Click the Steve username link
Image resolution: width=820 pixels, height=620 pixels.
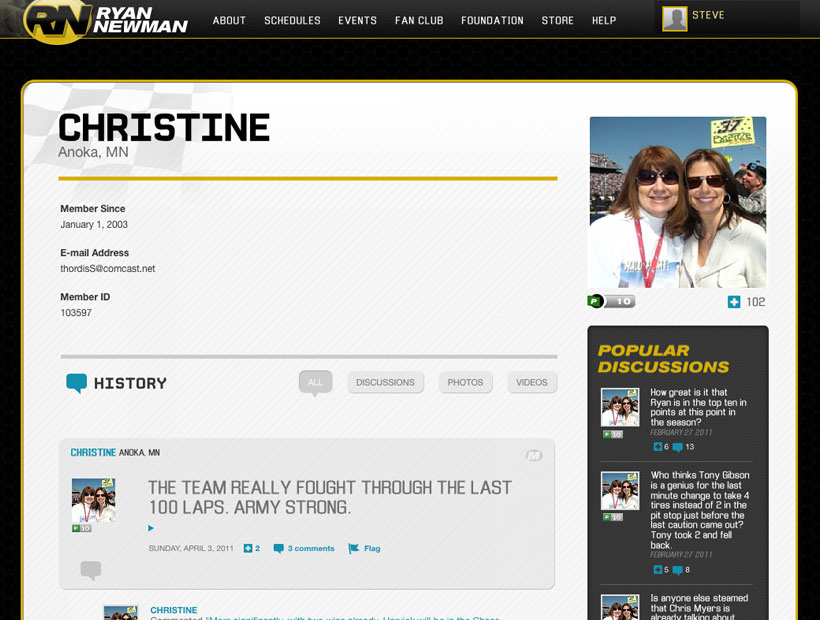(708, 15)
